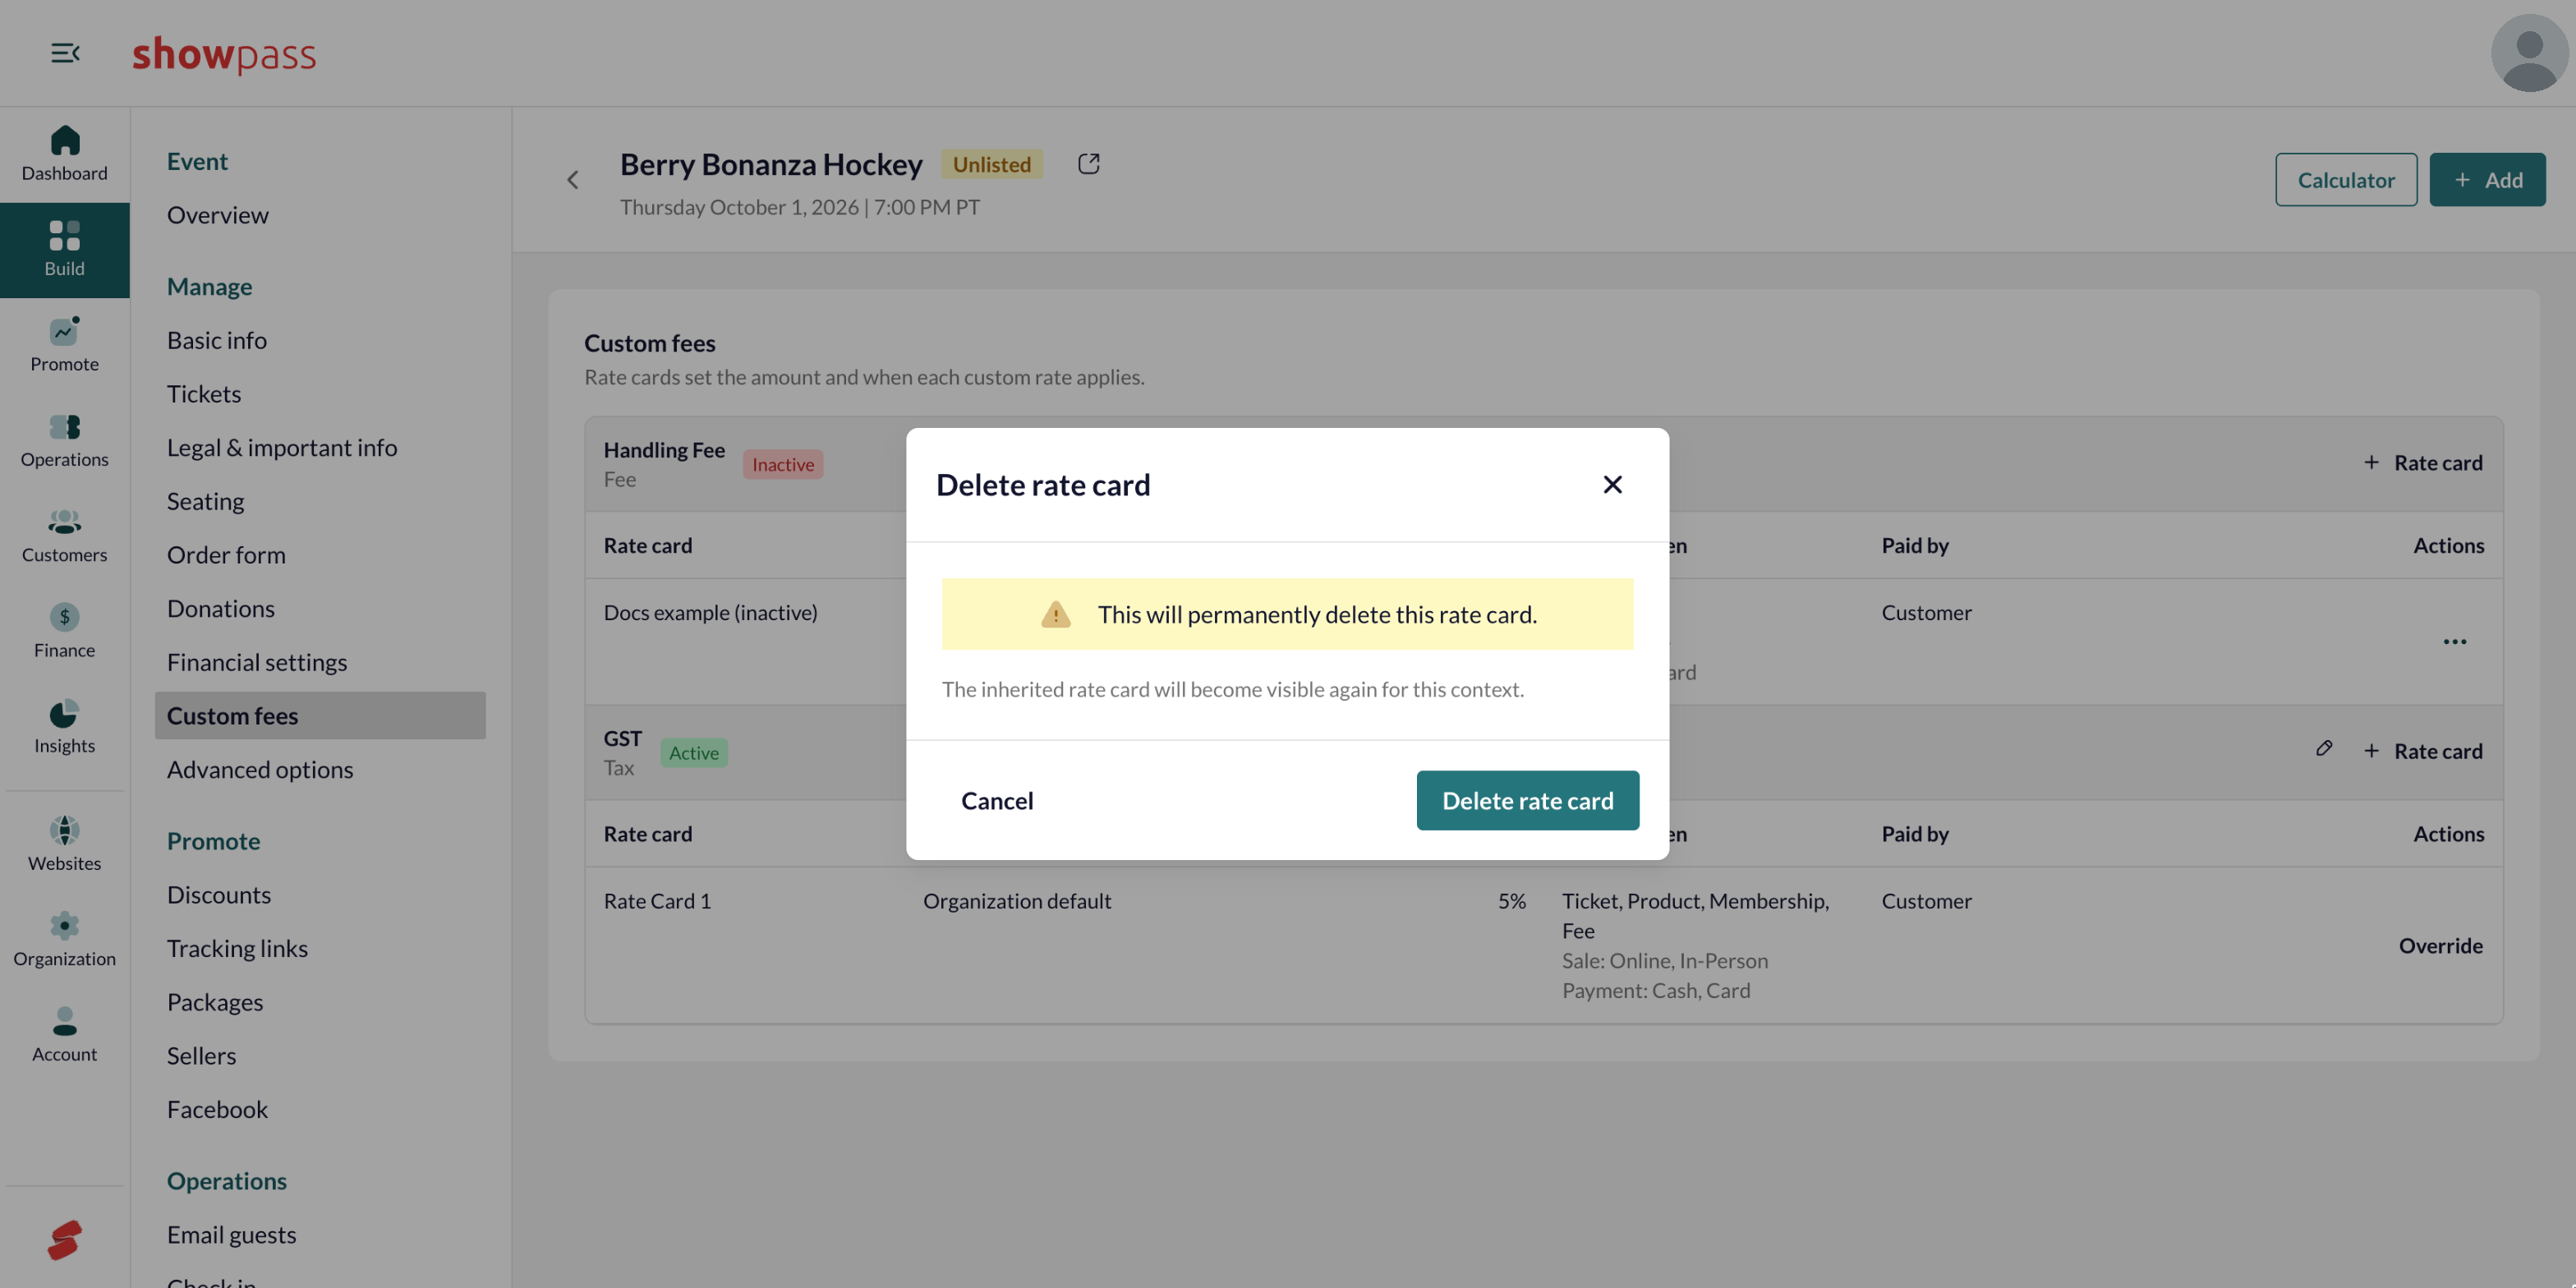Cancel the delete rate card dialog
This screenshot has height=1288, width=2576.
pyautogui.click(x=997, y=800)
